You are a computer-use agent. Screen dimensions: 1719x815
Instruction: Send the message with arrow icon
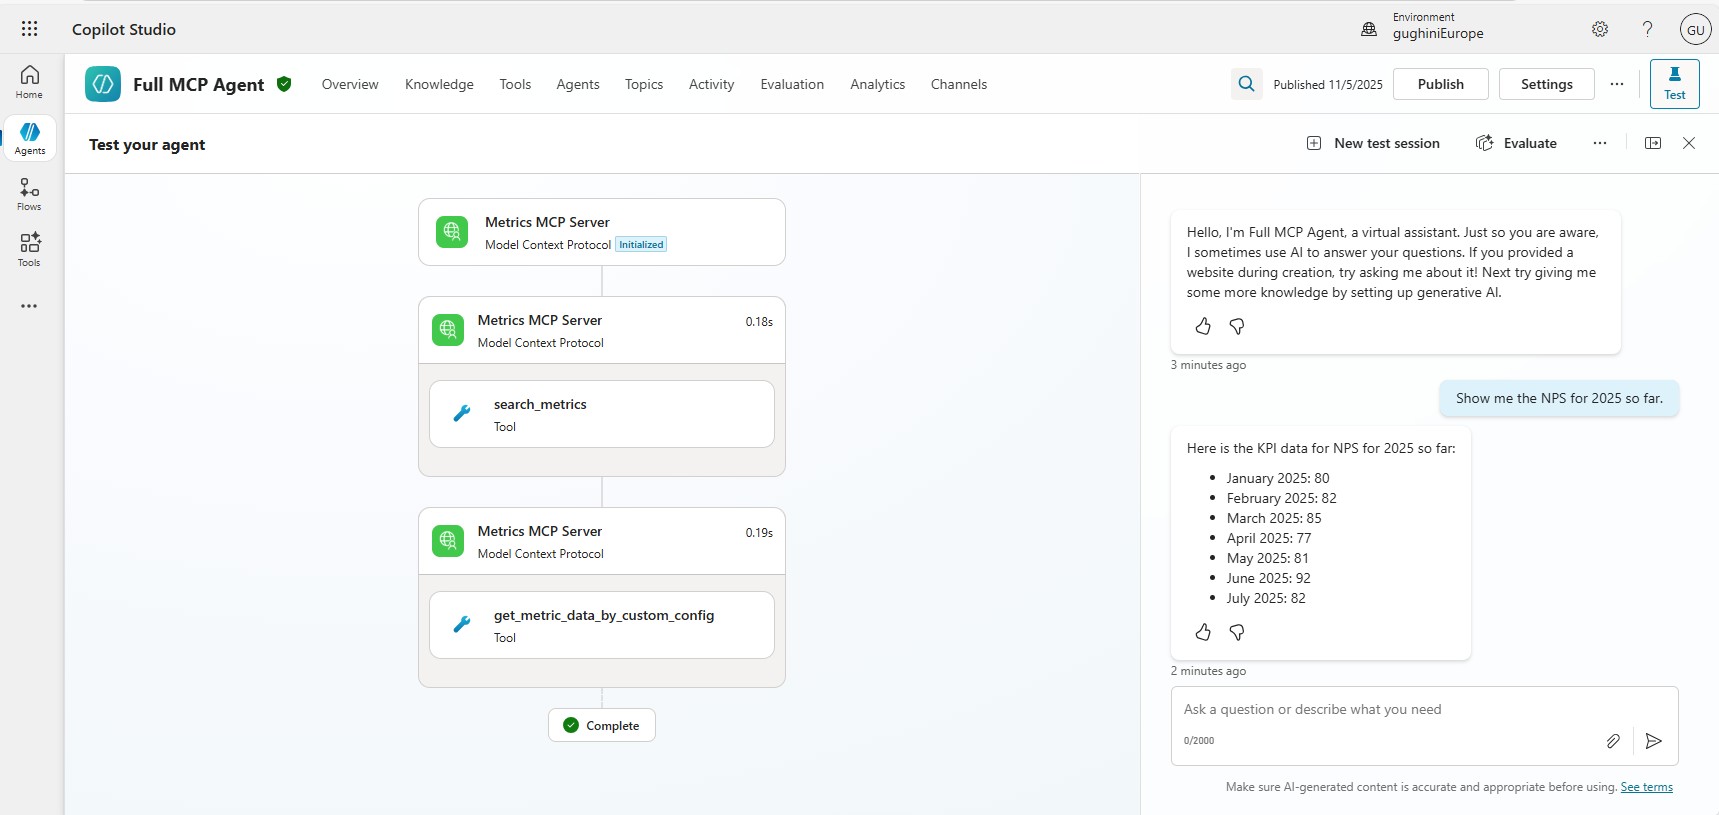pyautogui.click(x=1654, y=741)
